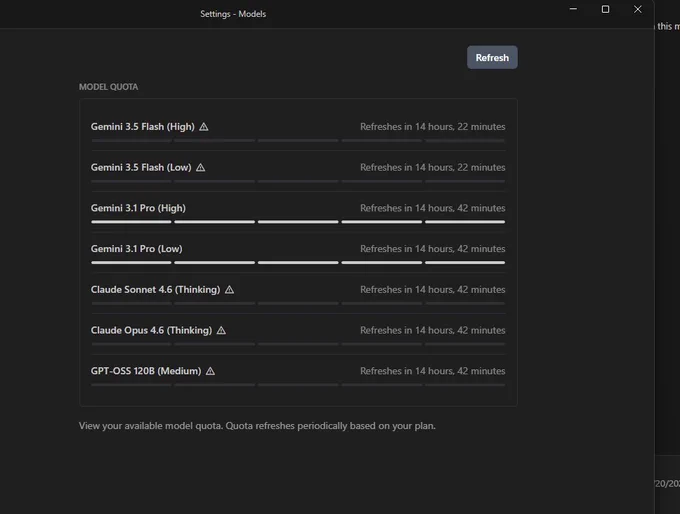The image size is (680, 514).
Task: Click warning icon beside Claude Opus 4.6 (Thinking)
Action: click(x=221, y=331)
